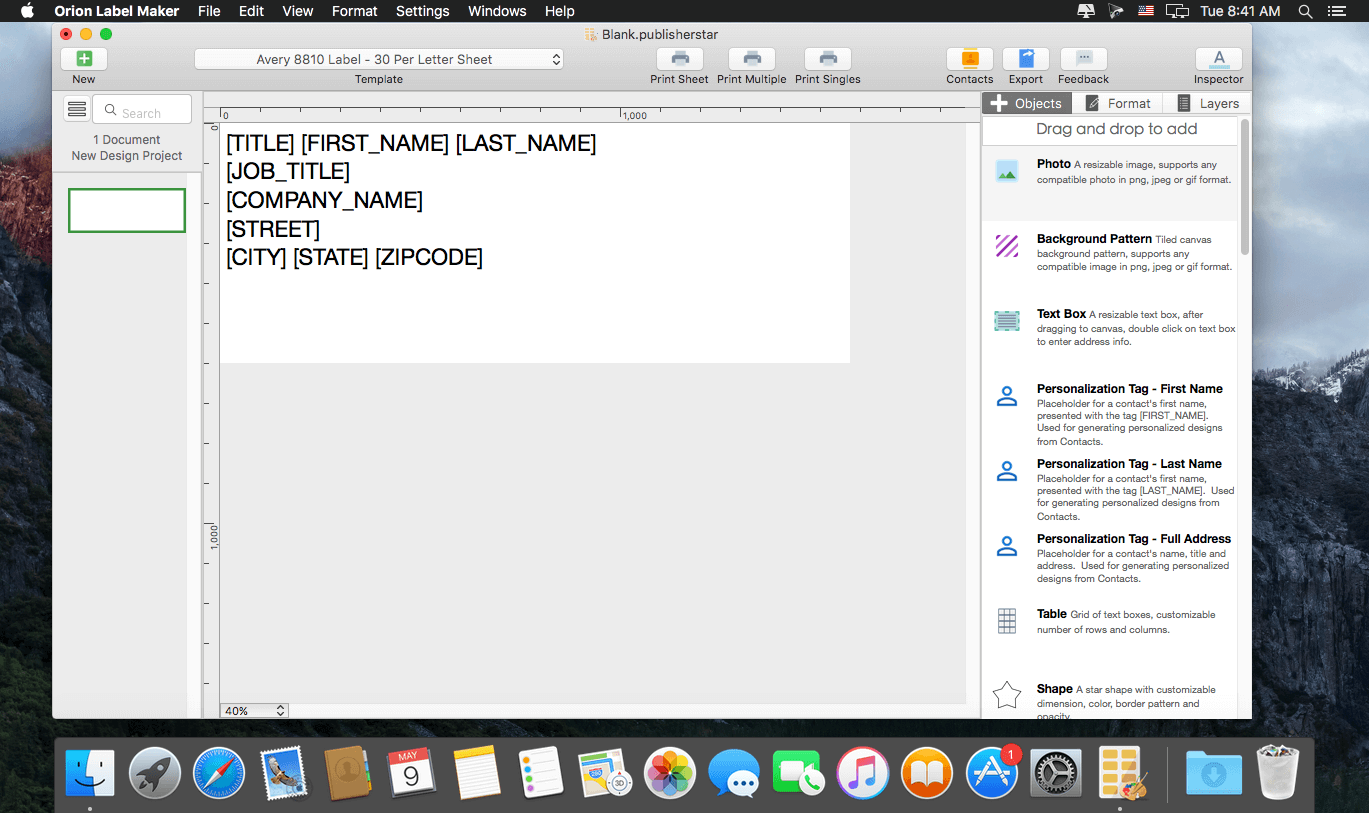Open the Notes app in the Dock
1369x813 pixels.
[476, 773]
